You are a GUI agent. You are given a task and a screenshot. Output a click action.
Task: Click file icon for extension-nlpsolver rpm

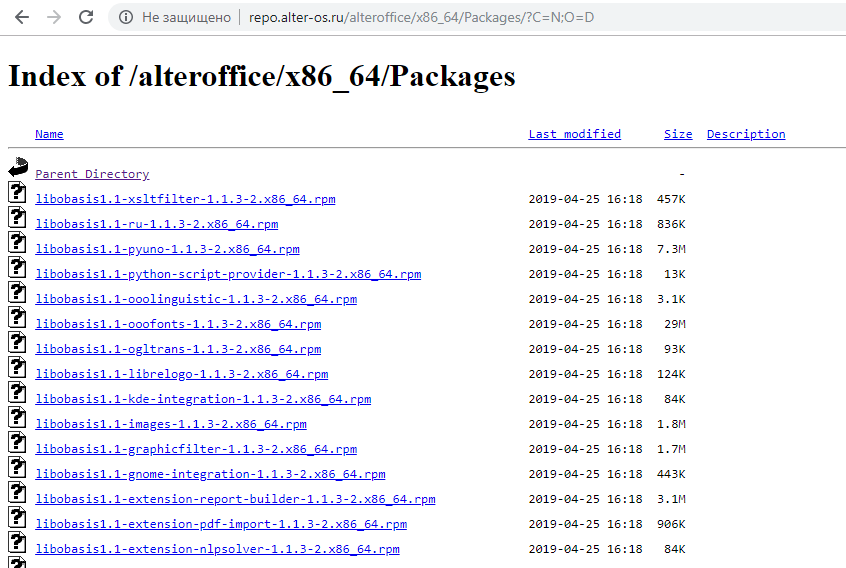pos(17,542)
